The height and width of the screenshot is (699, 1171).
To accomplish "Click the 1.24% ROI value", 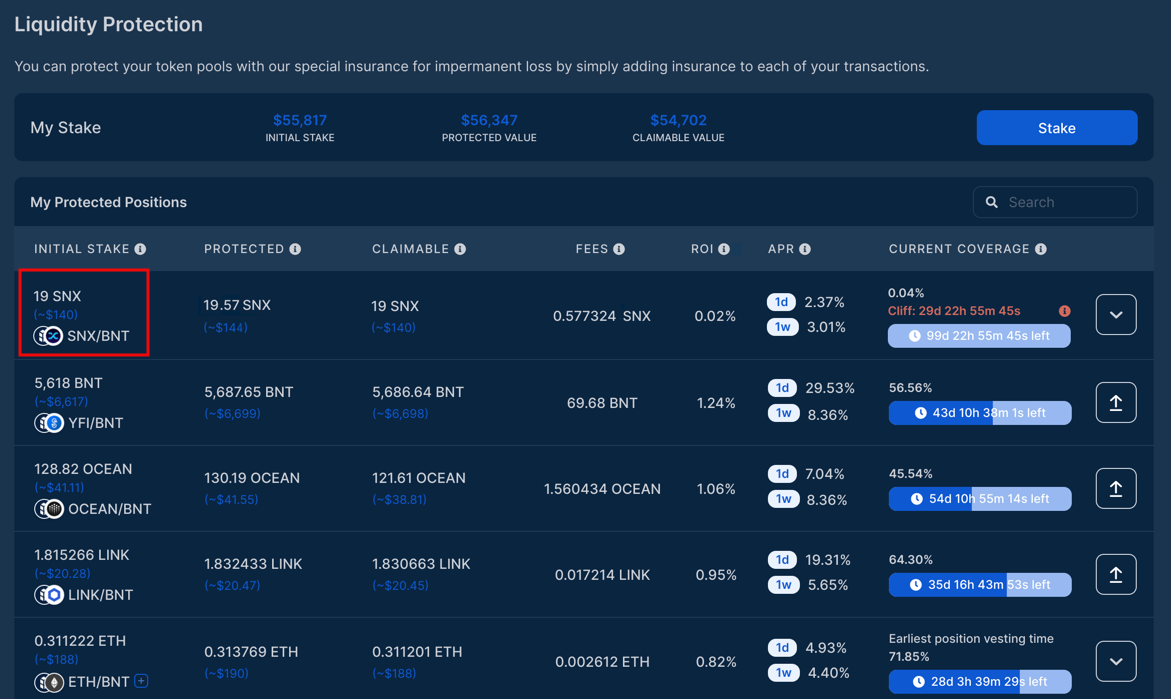I will (x=716, y=403).
